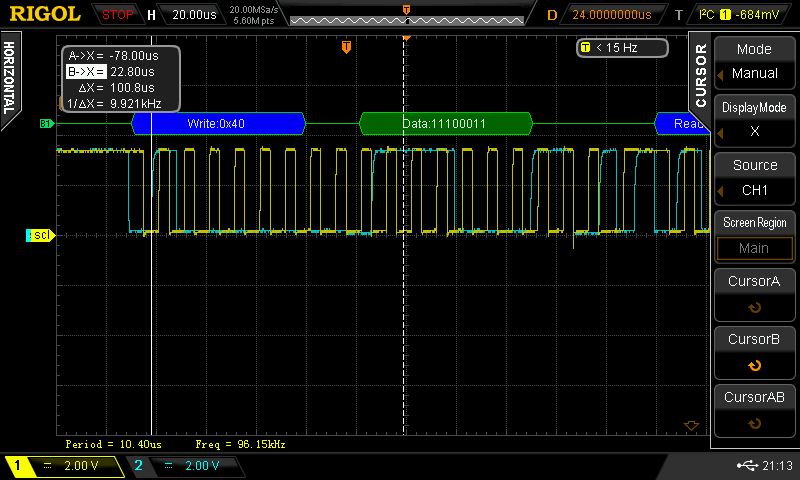
Task: Click the Freq = 96.15kHz measurement
Action: [x=240, y=444]
